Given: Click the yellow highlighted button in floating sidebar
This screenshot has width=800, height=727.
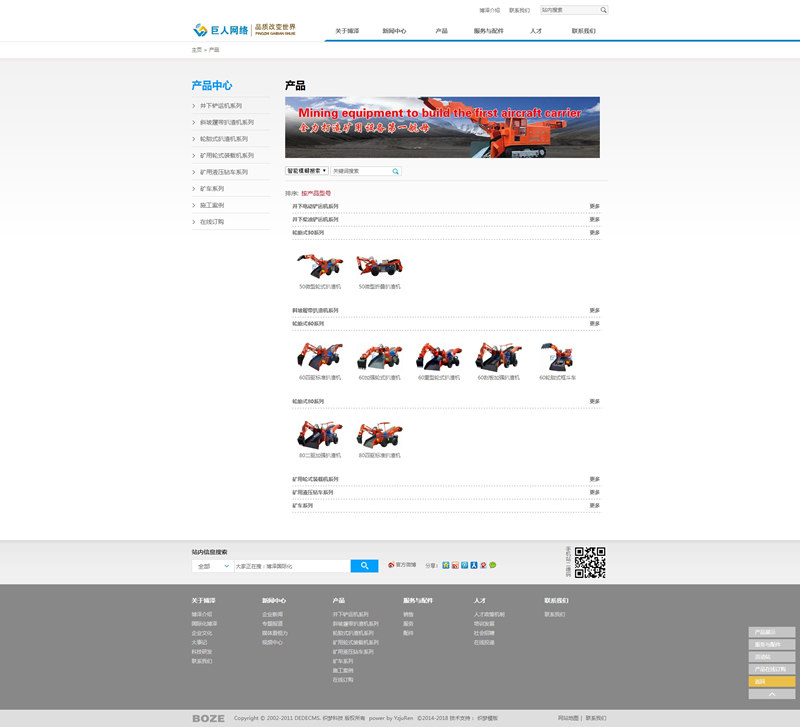Looking at the screenshot, I should (x=771, y=681).
